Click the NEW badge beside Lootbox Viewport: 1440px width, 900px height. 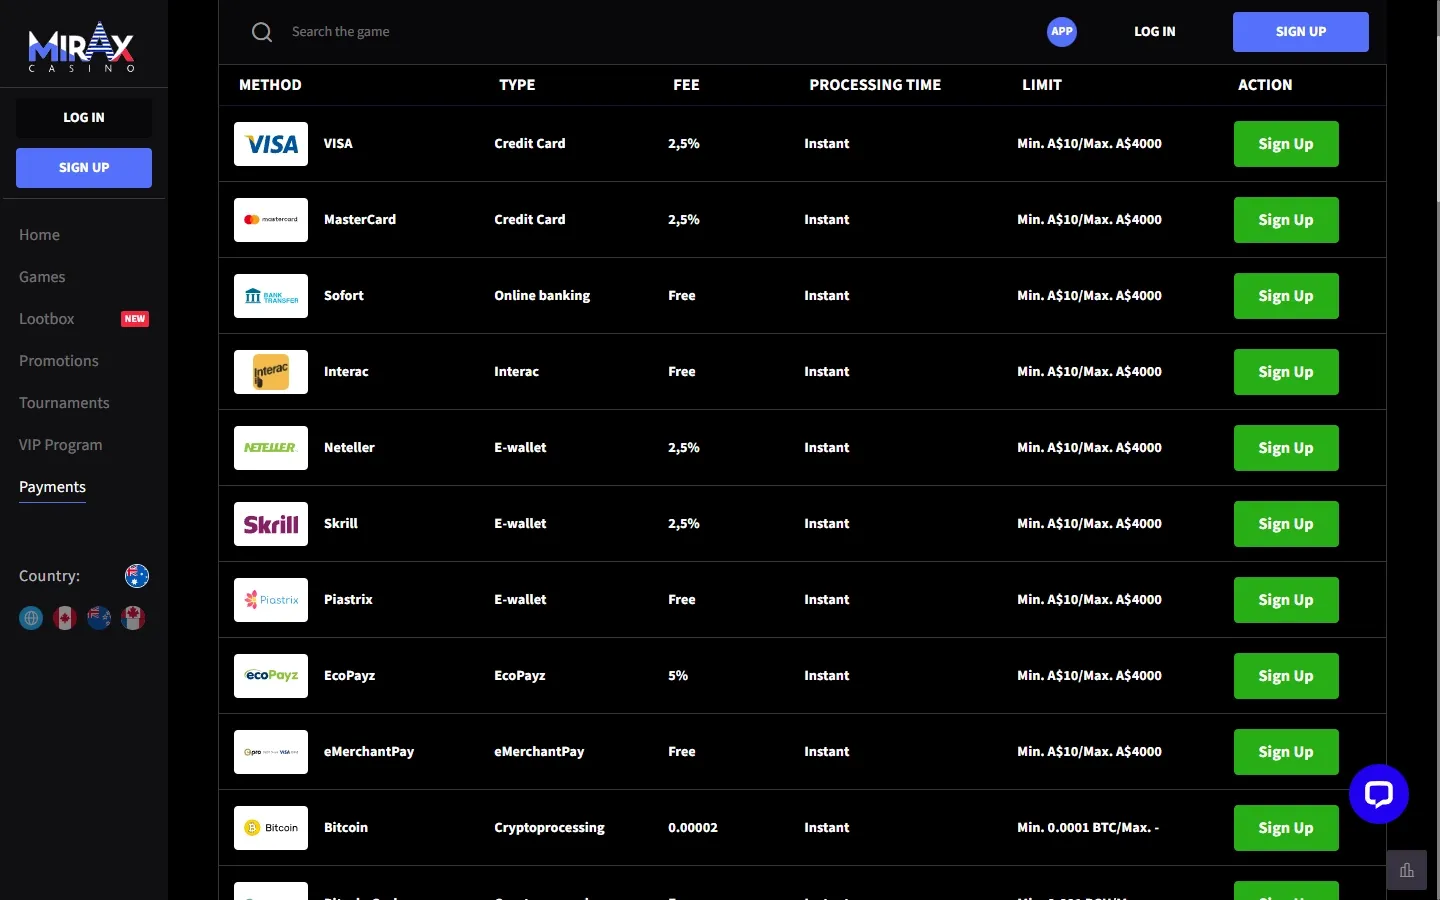click(x=135, y=319)
